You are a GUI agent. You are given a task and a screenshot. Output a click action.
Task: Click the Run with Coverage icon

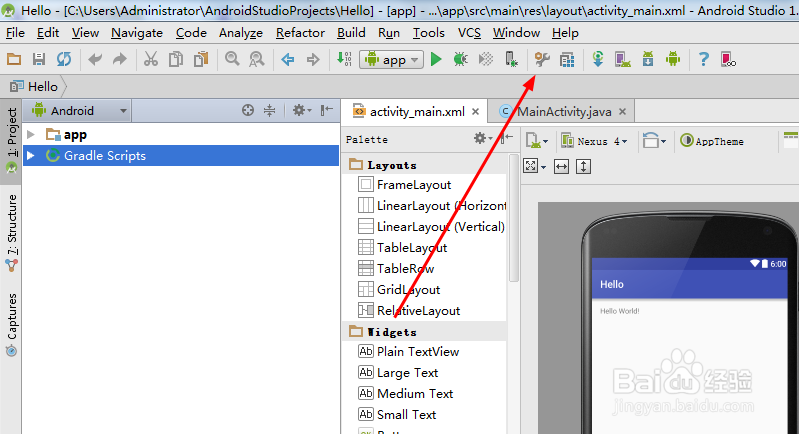[486, 60]
